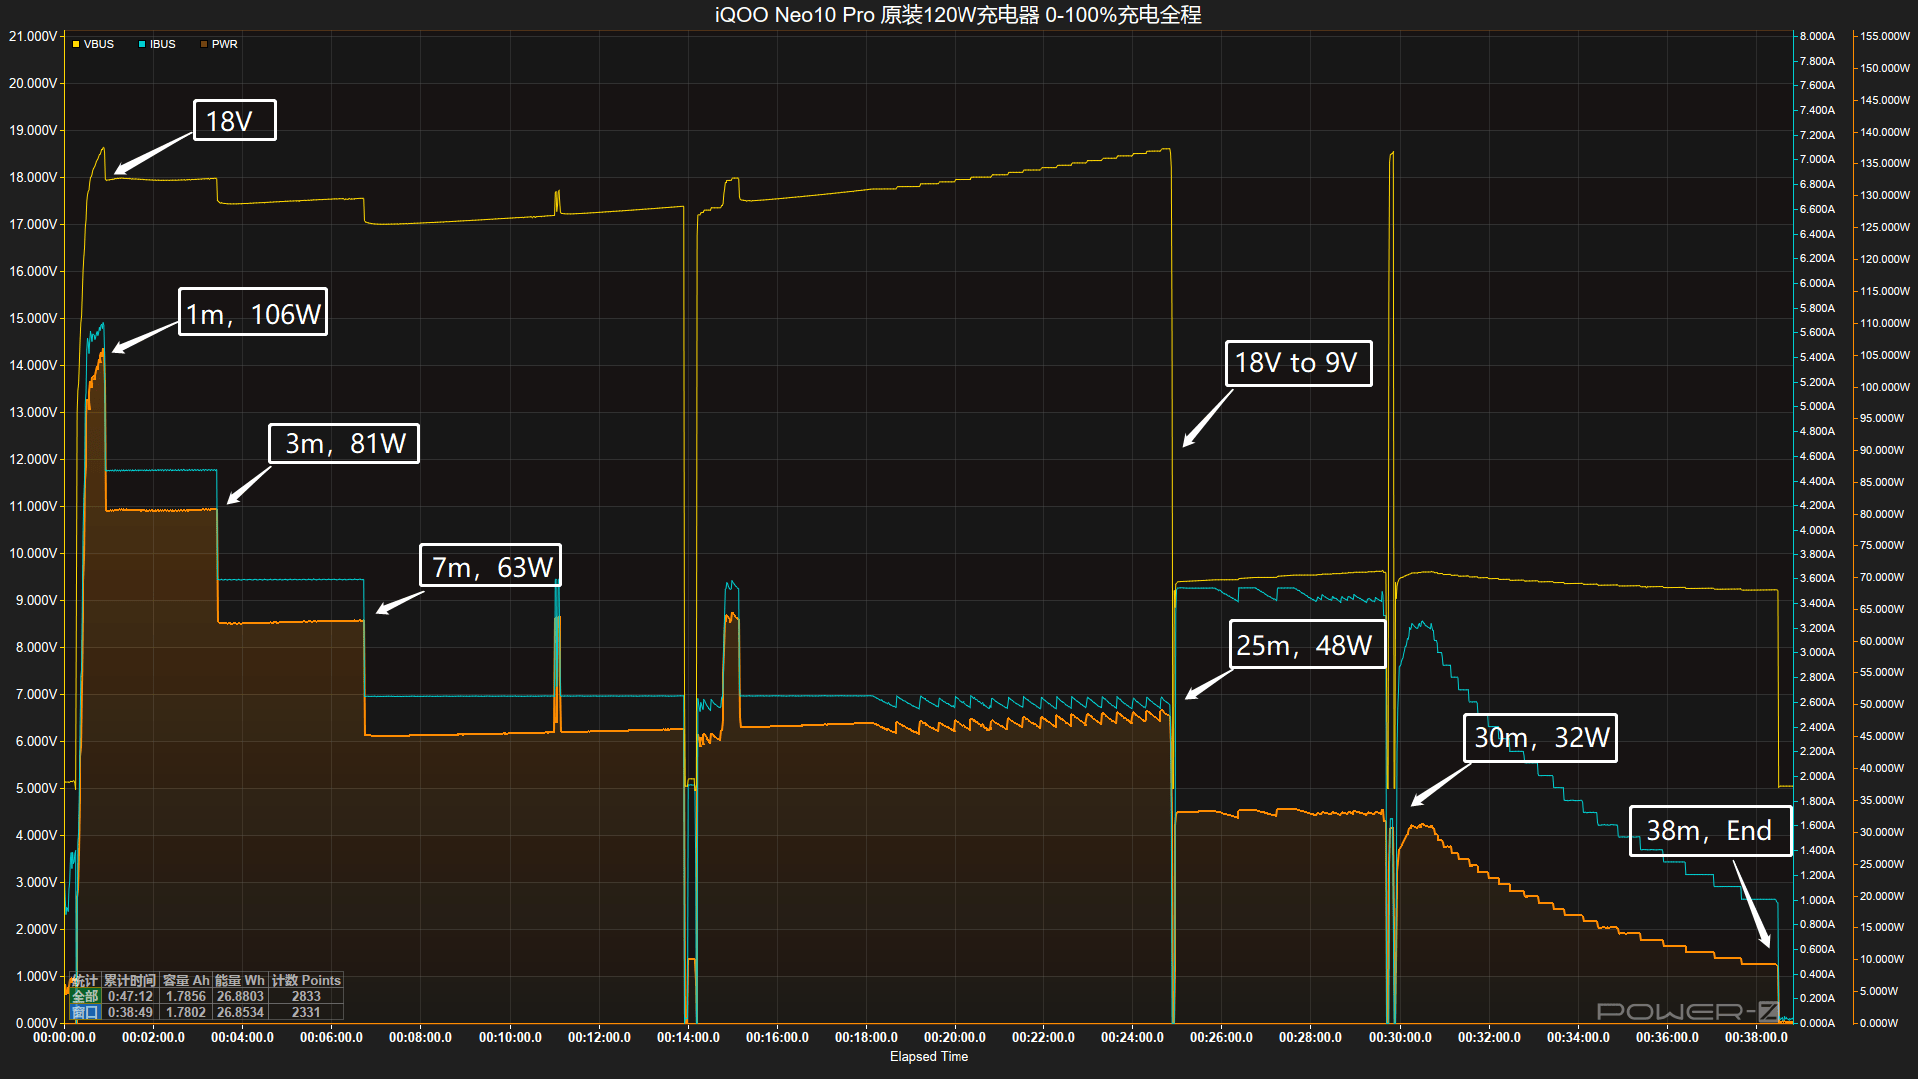This screenshot has height=1079, width=1920.
Task: Click the 8.000A current axis label
Action: 1817,36
